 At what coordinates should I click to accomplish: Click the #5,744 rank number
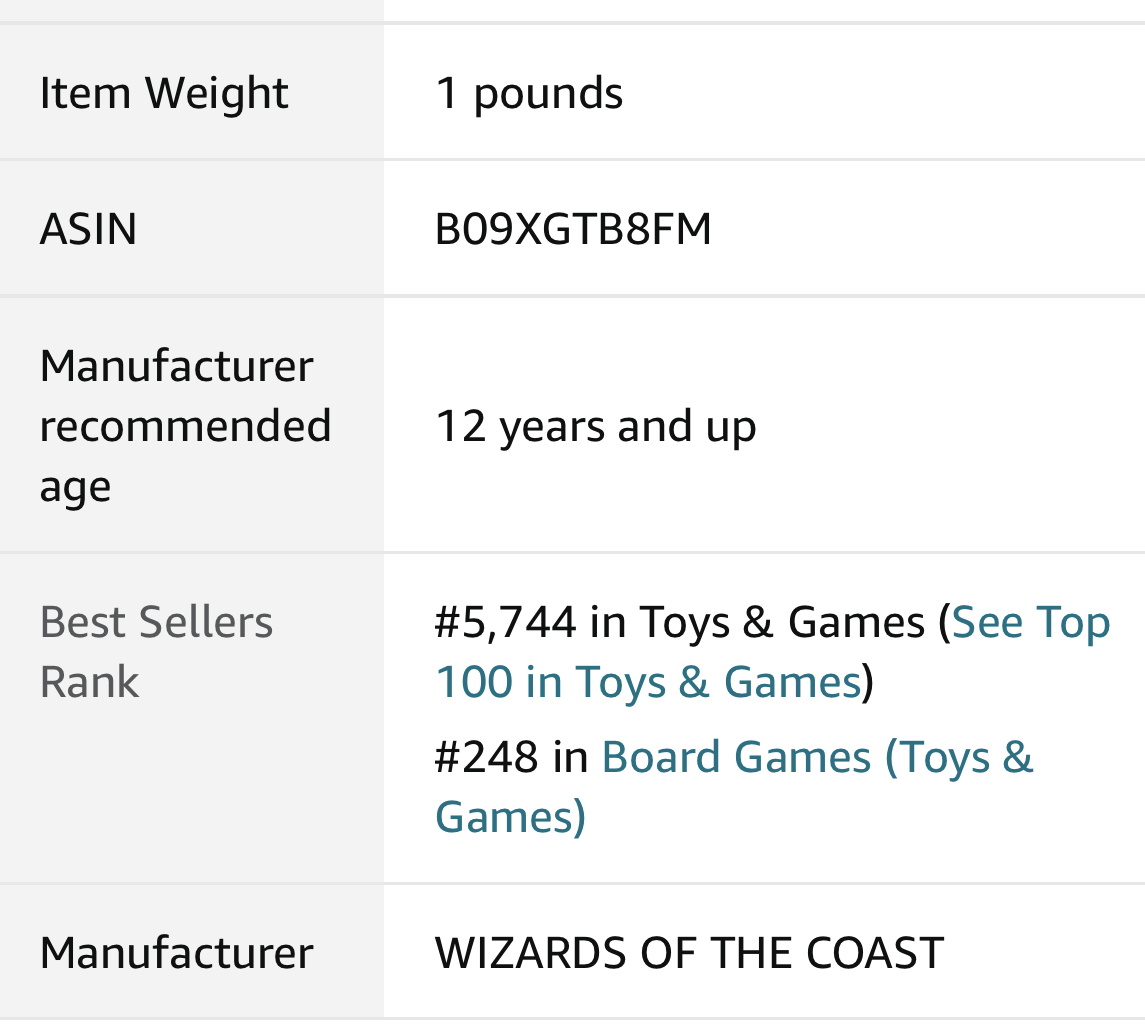pos(506,623)
